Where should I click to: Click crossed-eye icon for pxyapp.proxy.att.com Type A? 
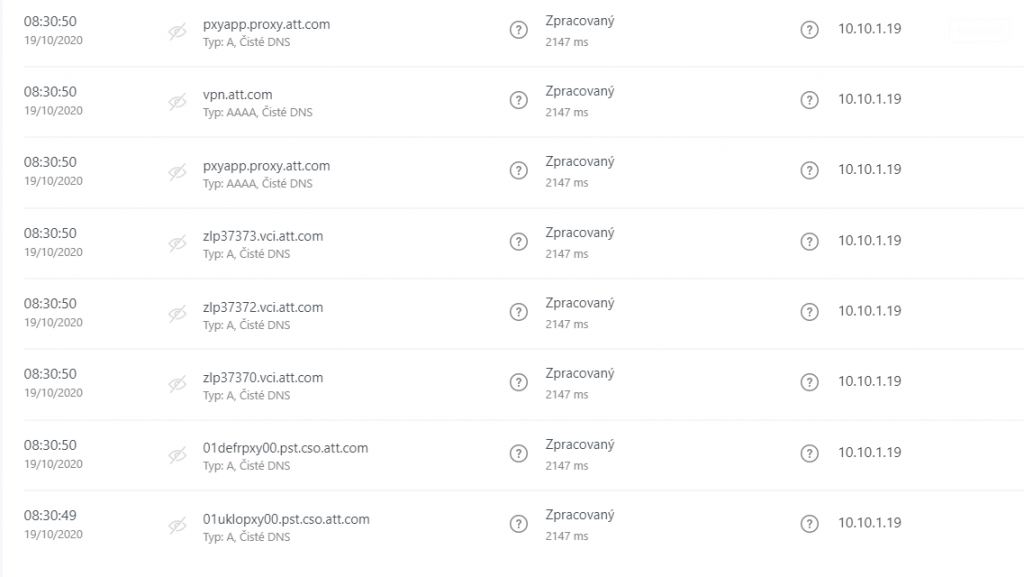click(178, 31)
